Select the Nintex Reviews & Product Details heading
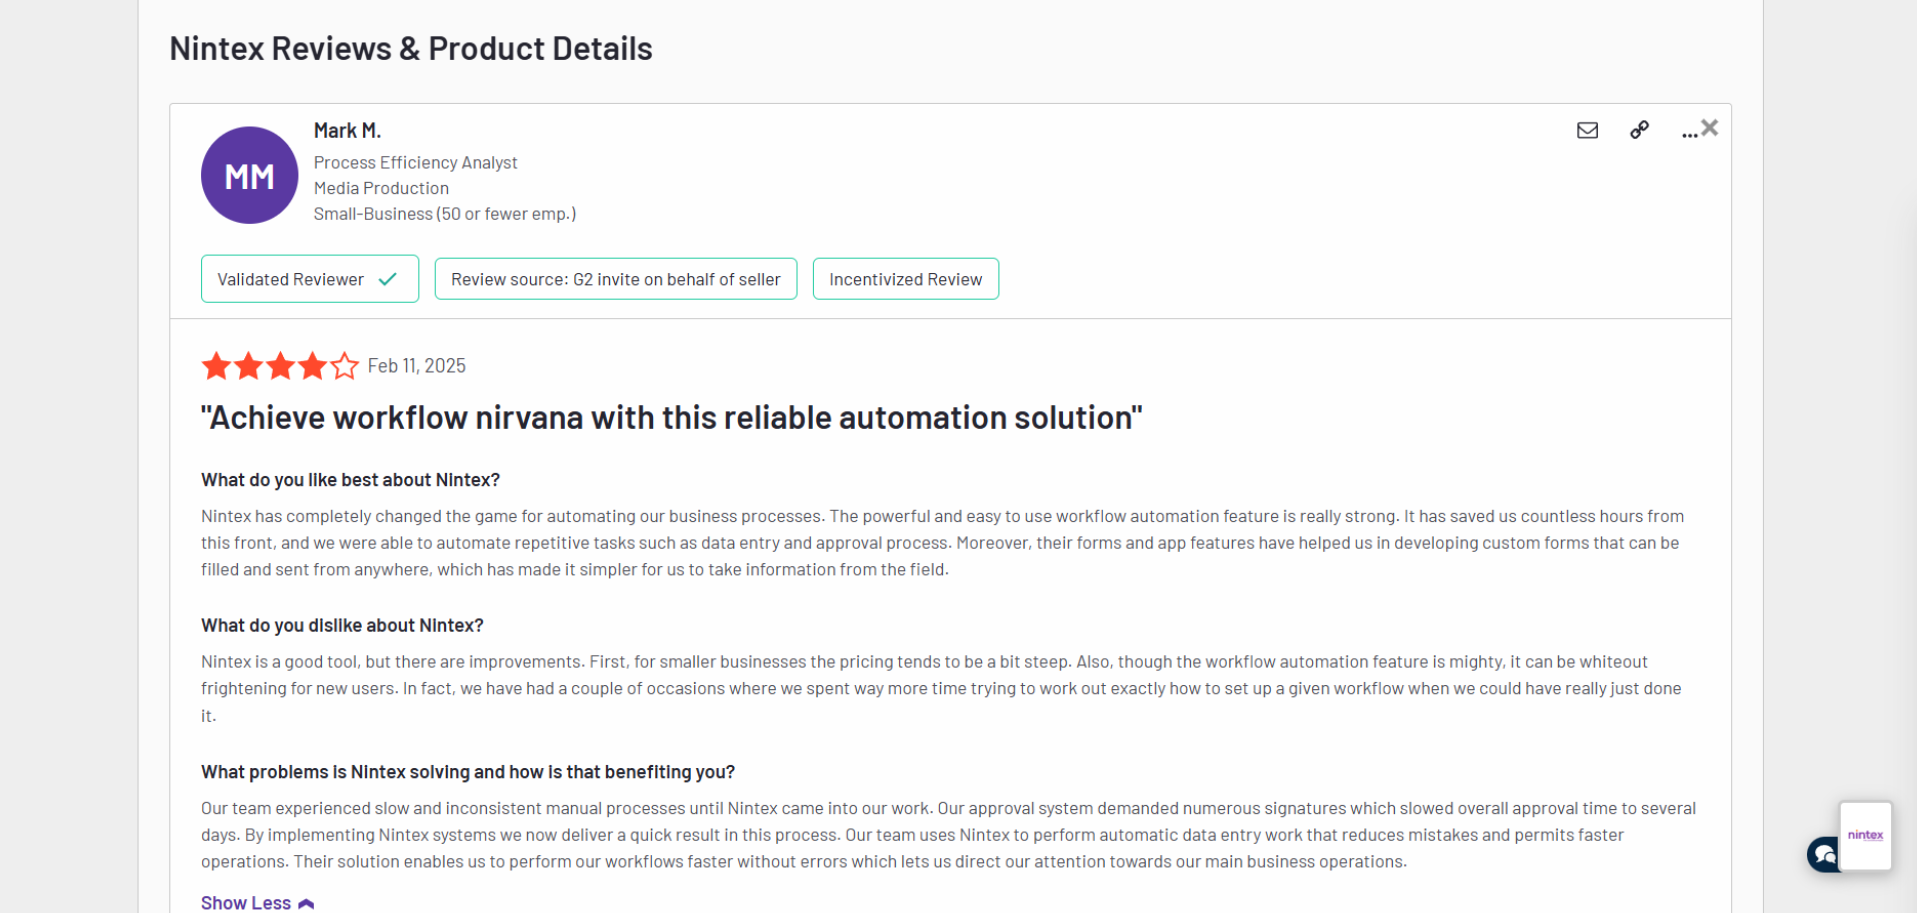Viewport: 1917px width, 913px height. (411, 47)
